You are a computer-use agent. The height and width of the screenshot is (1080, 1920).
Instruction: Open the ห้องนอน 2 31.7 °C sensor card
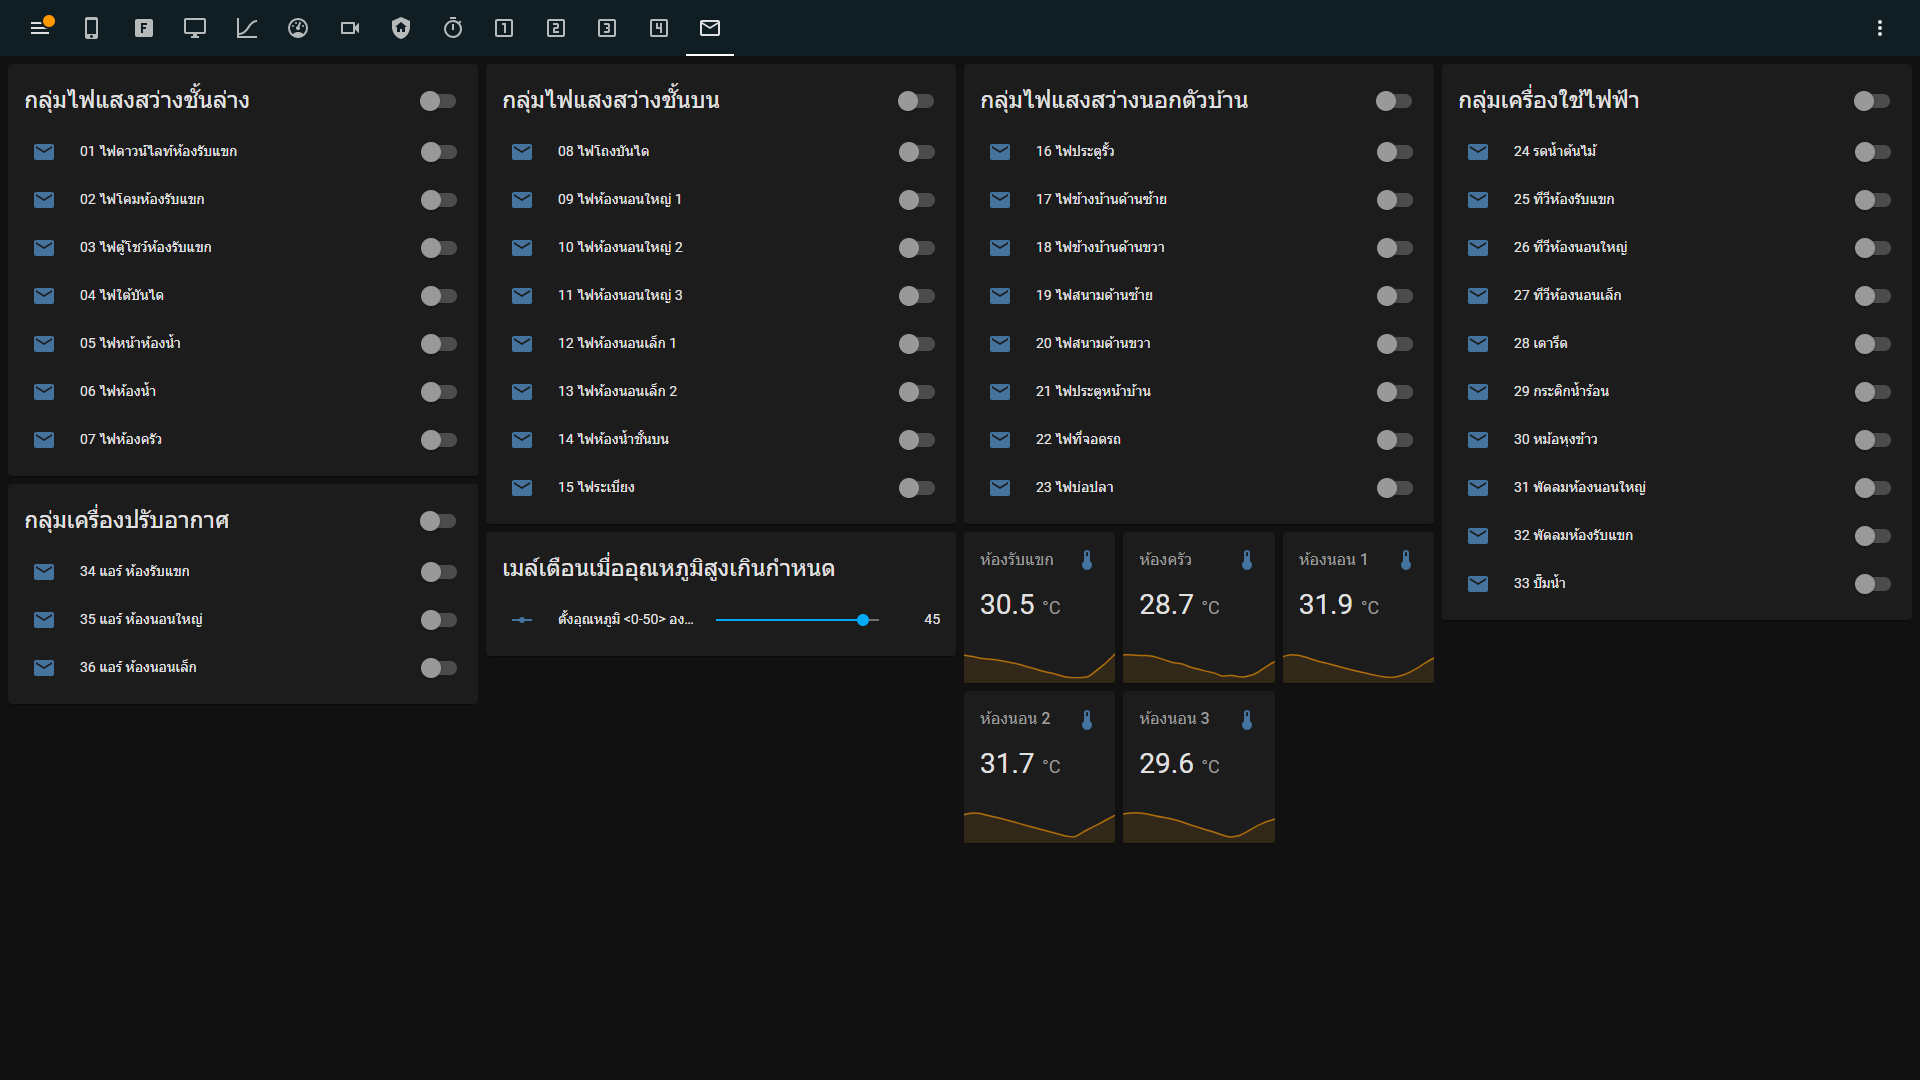point(1039,767)
